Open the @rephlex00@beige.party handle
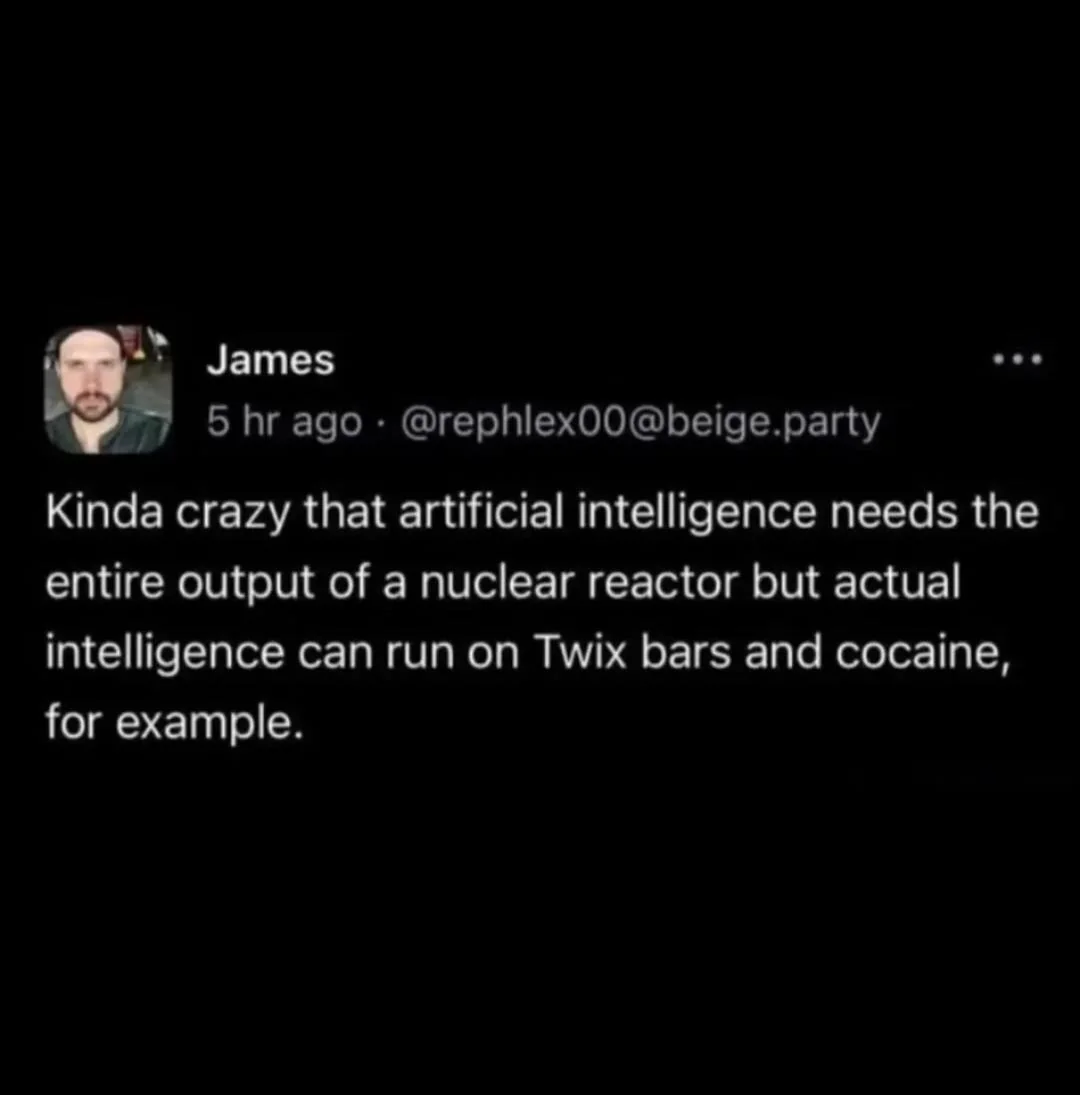Viewport: 1080px width, 1095px height. (640, 422)
